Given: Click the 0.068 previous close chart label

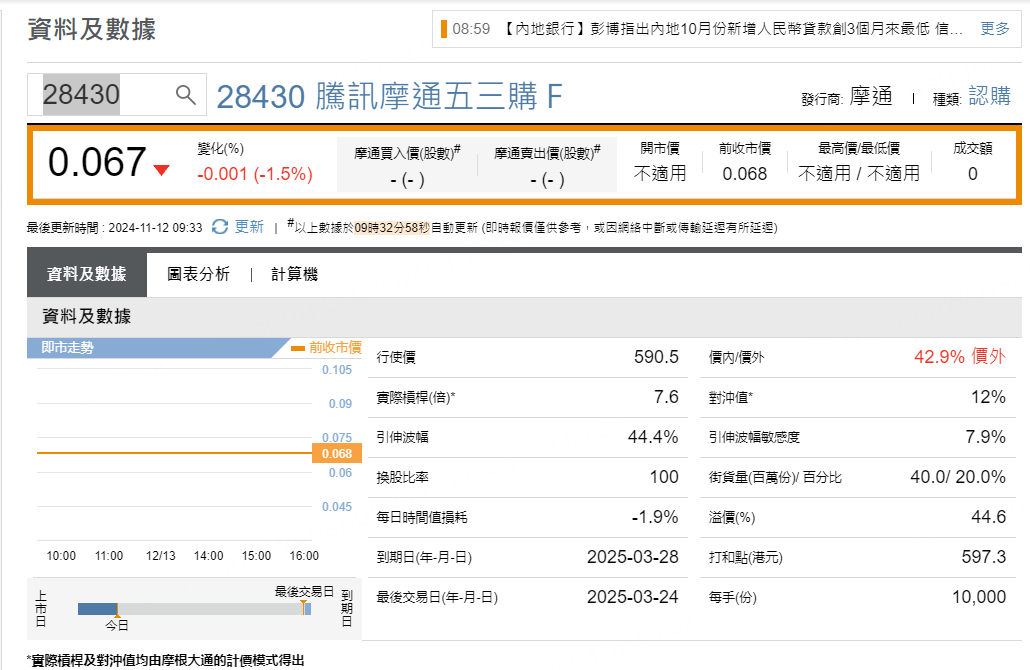Looking at the screenshot, I should 336,453.
